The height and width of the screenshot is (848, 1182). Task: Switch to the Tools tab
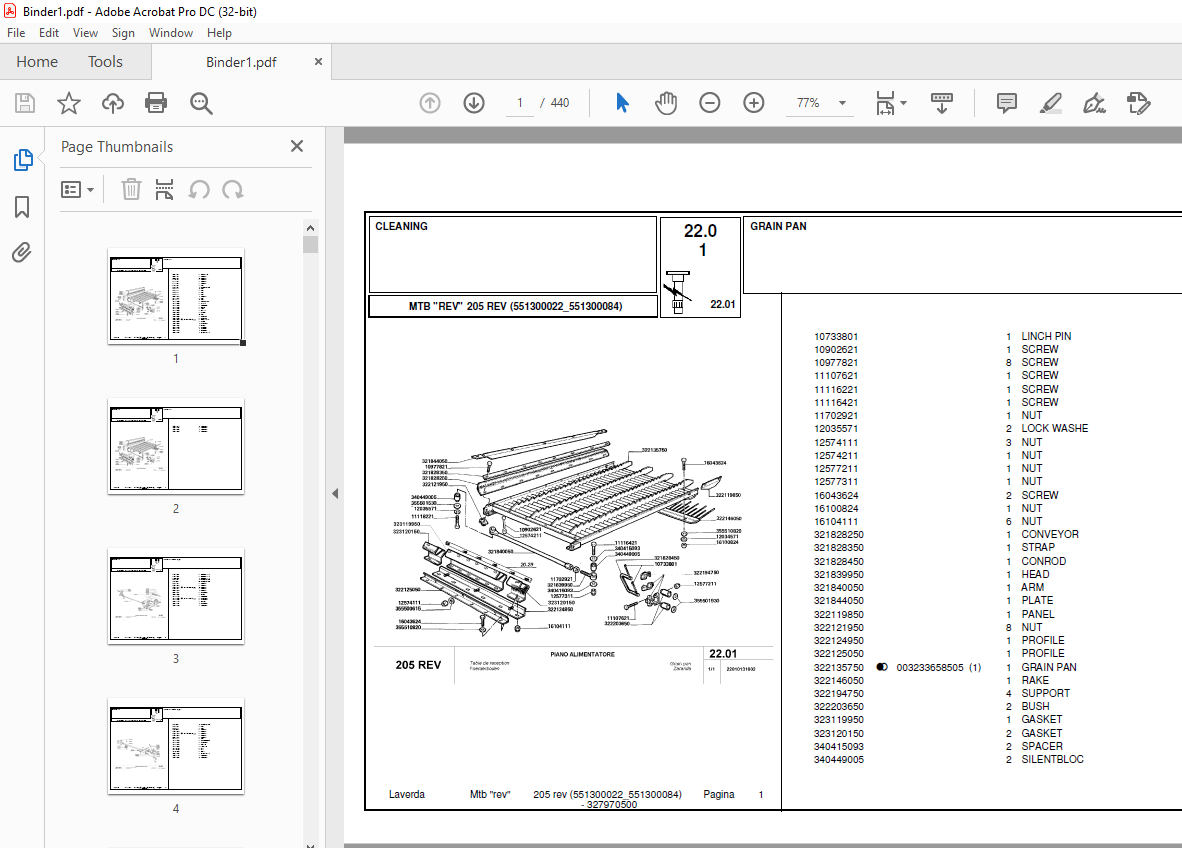105,62
